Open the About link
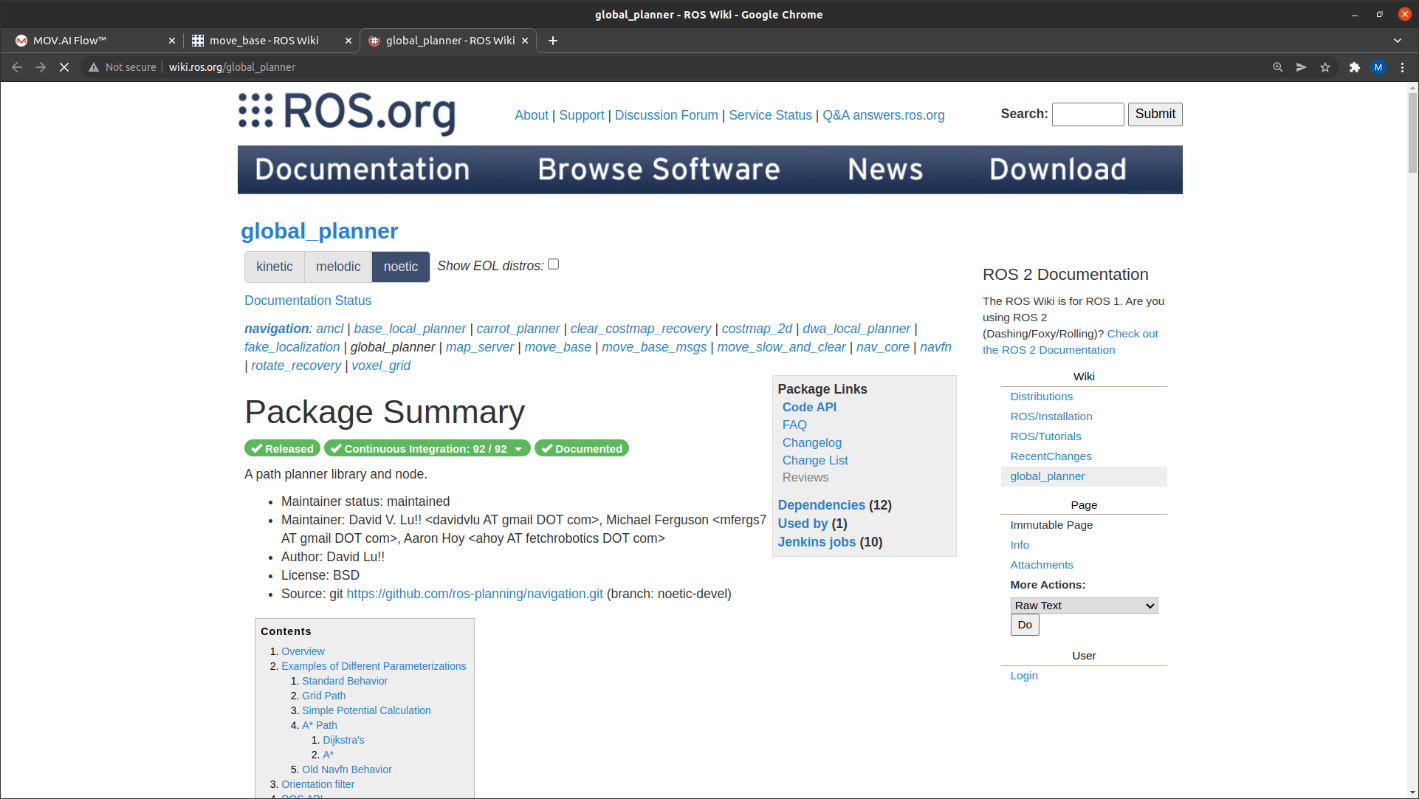Viewport: 1419px width, 799px height. 531,115
